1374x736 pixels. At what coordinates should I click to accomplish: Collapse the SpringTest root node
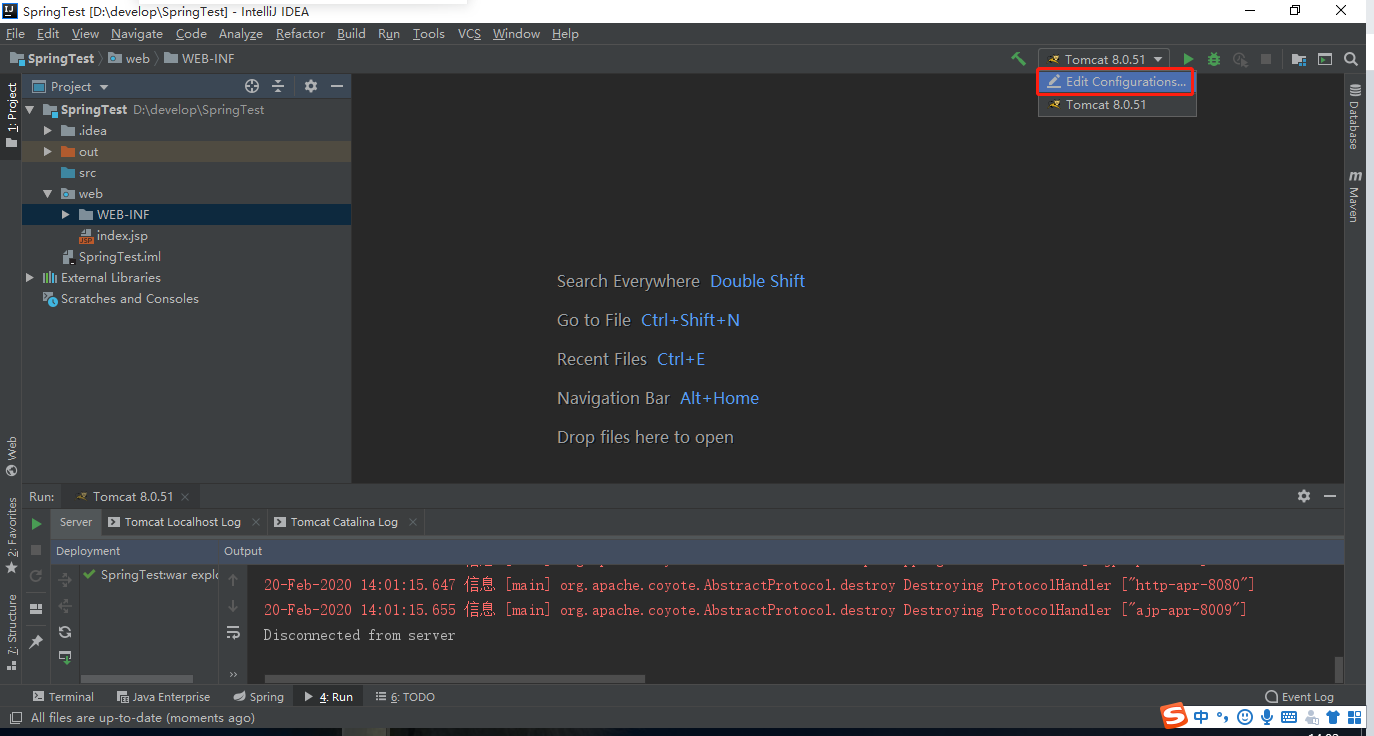point(30,109)
